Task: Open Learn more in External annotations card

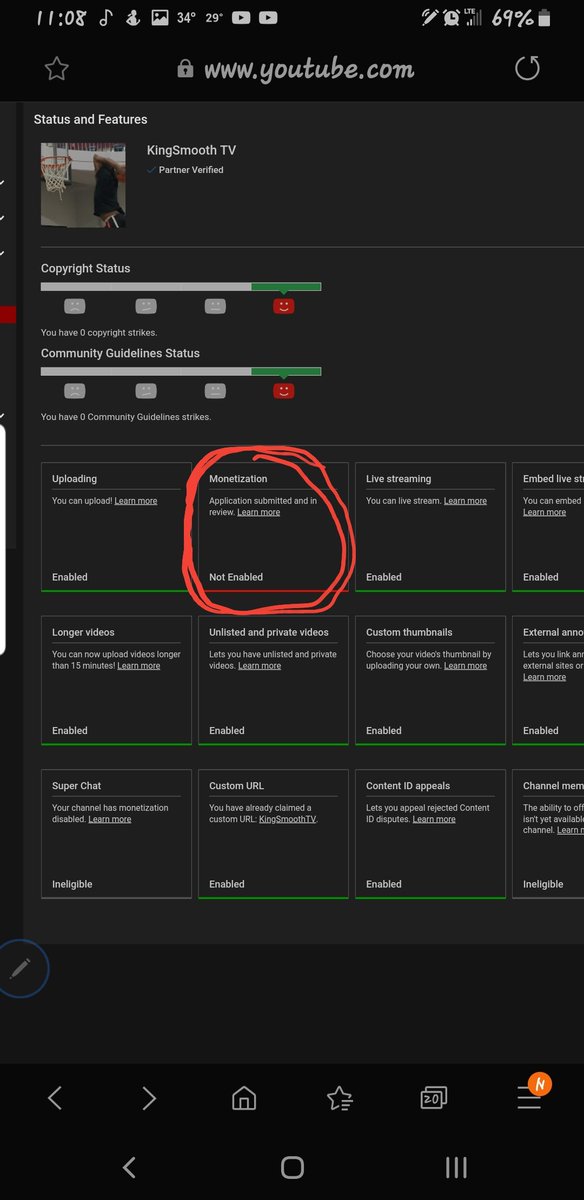Action: click(x=544, y=677)
